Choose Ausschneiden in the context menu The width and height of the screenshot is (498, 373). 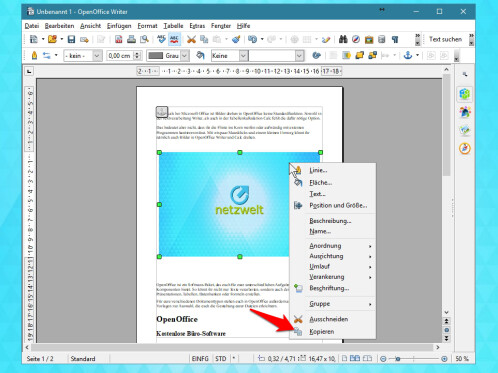(x=333, y=319)
